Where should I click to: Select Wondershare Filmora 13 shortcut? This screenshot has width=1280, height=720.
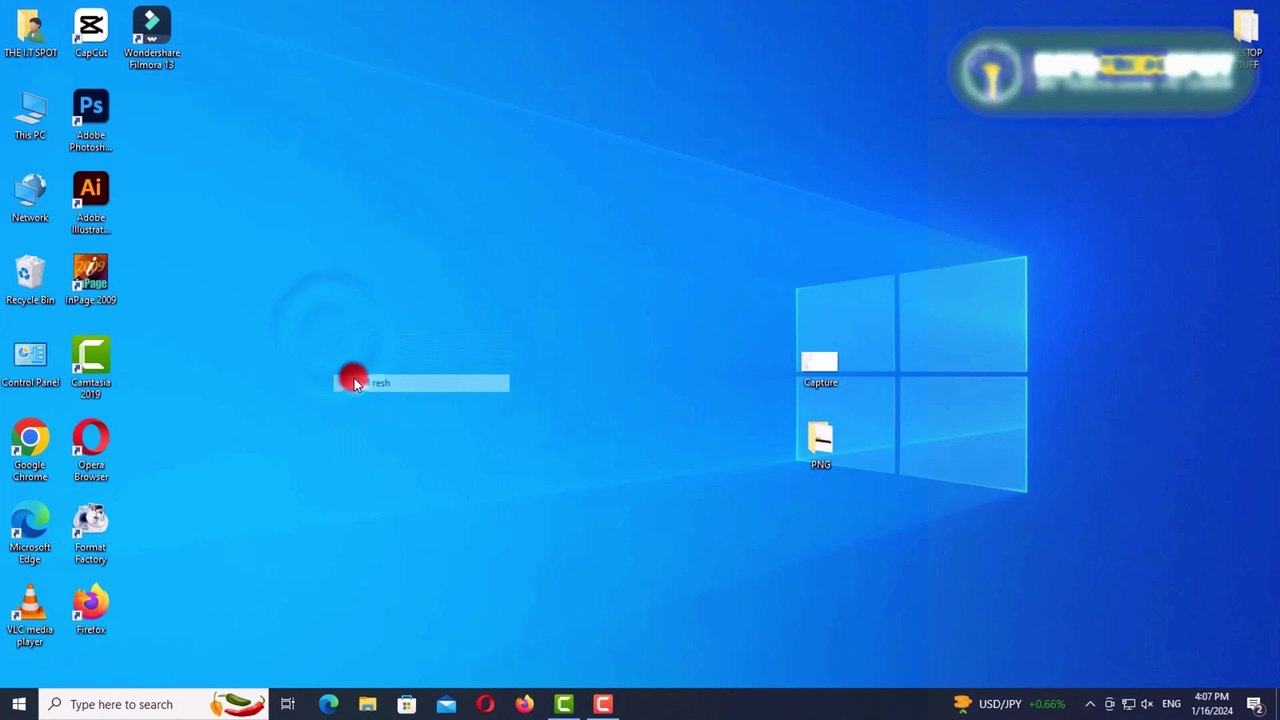[152, 39]
